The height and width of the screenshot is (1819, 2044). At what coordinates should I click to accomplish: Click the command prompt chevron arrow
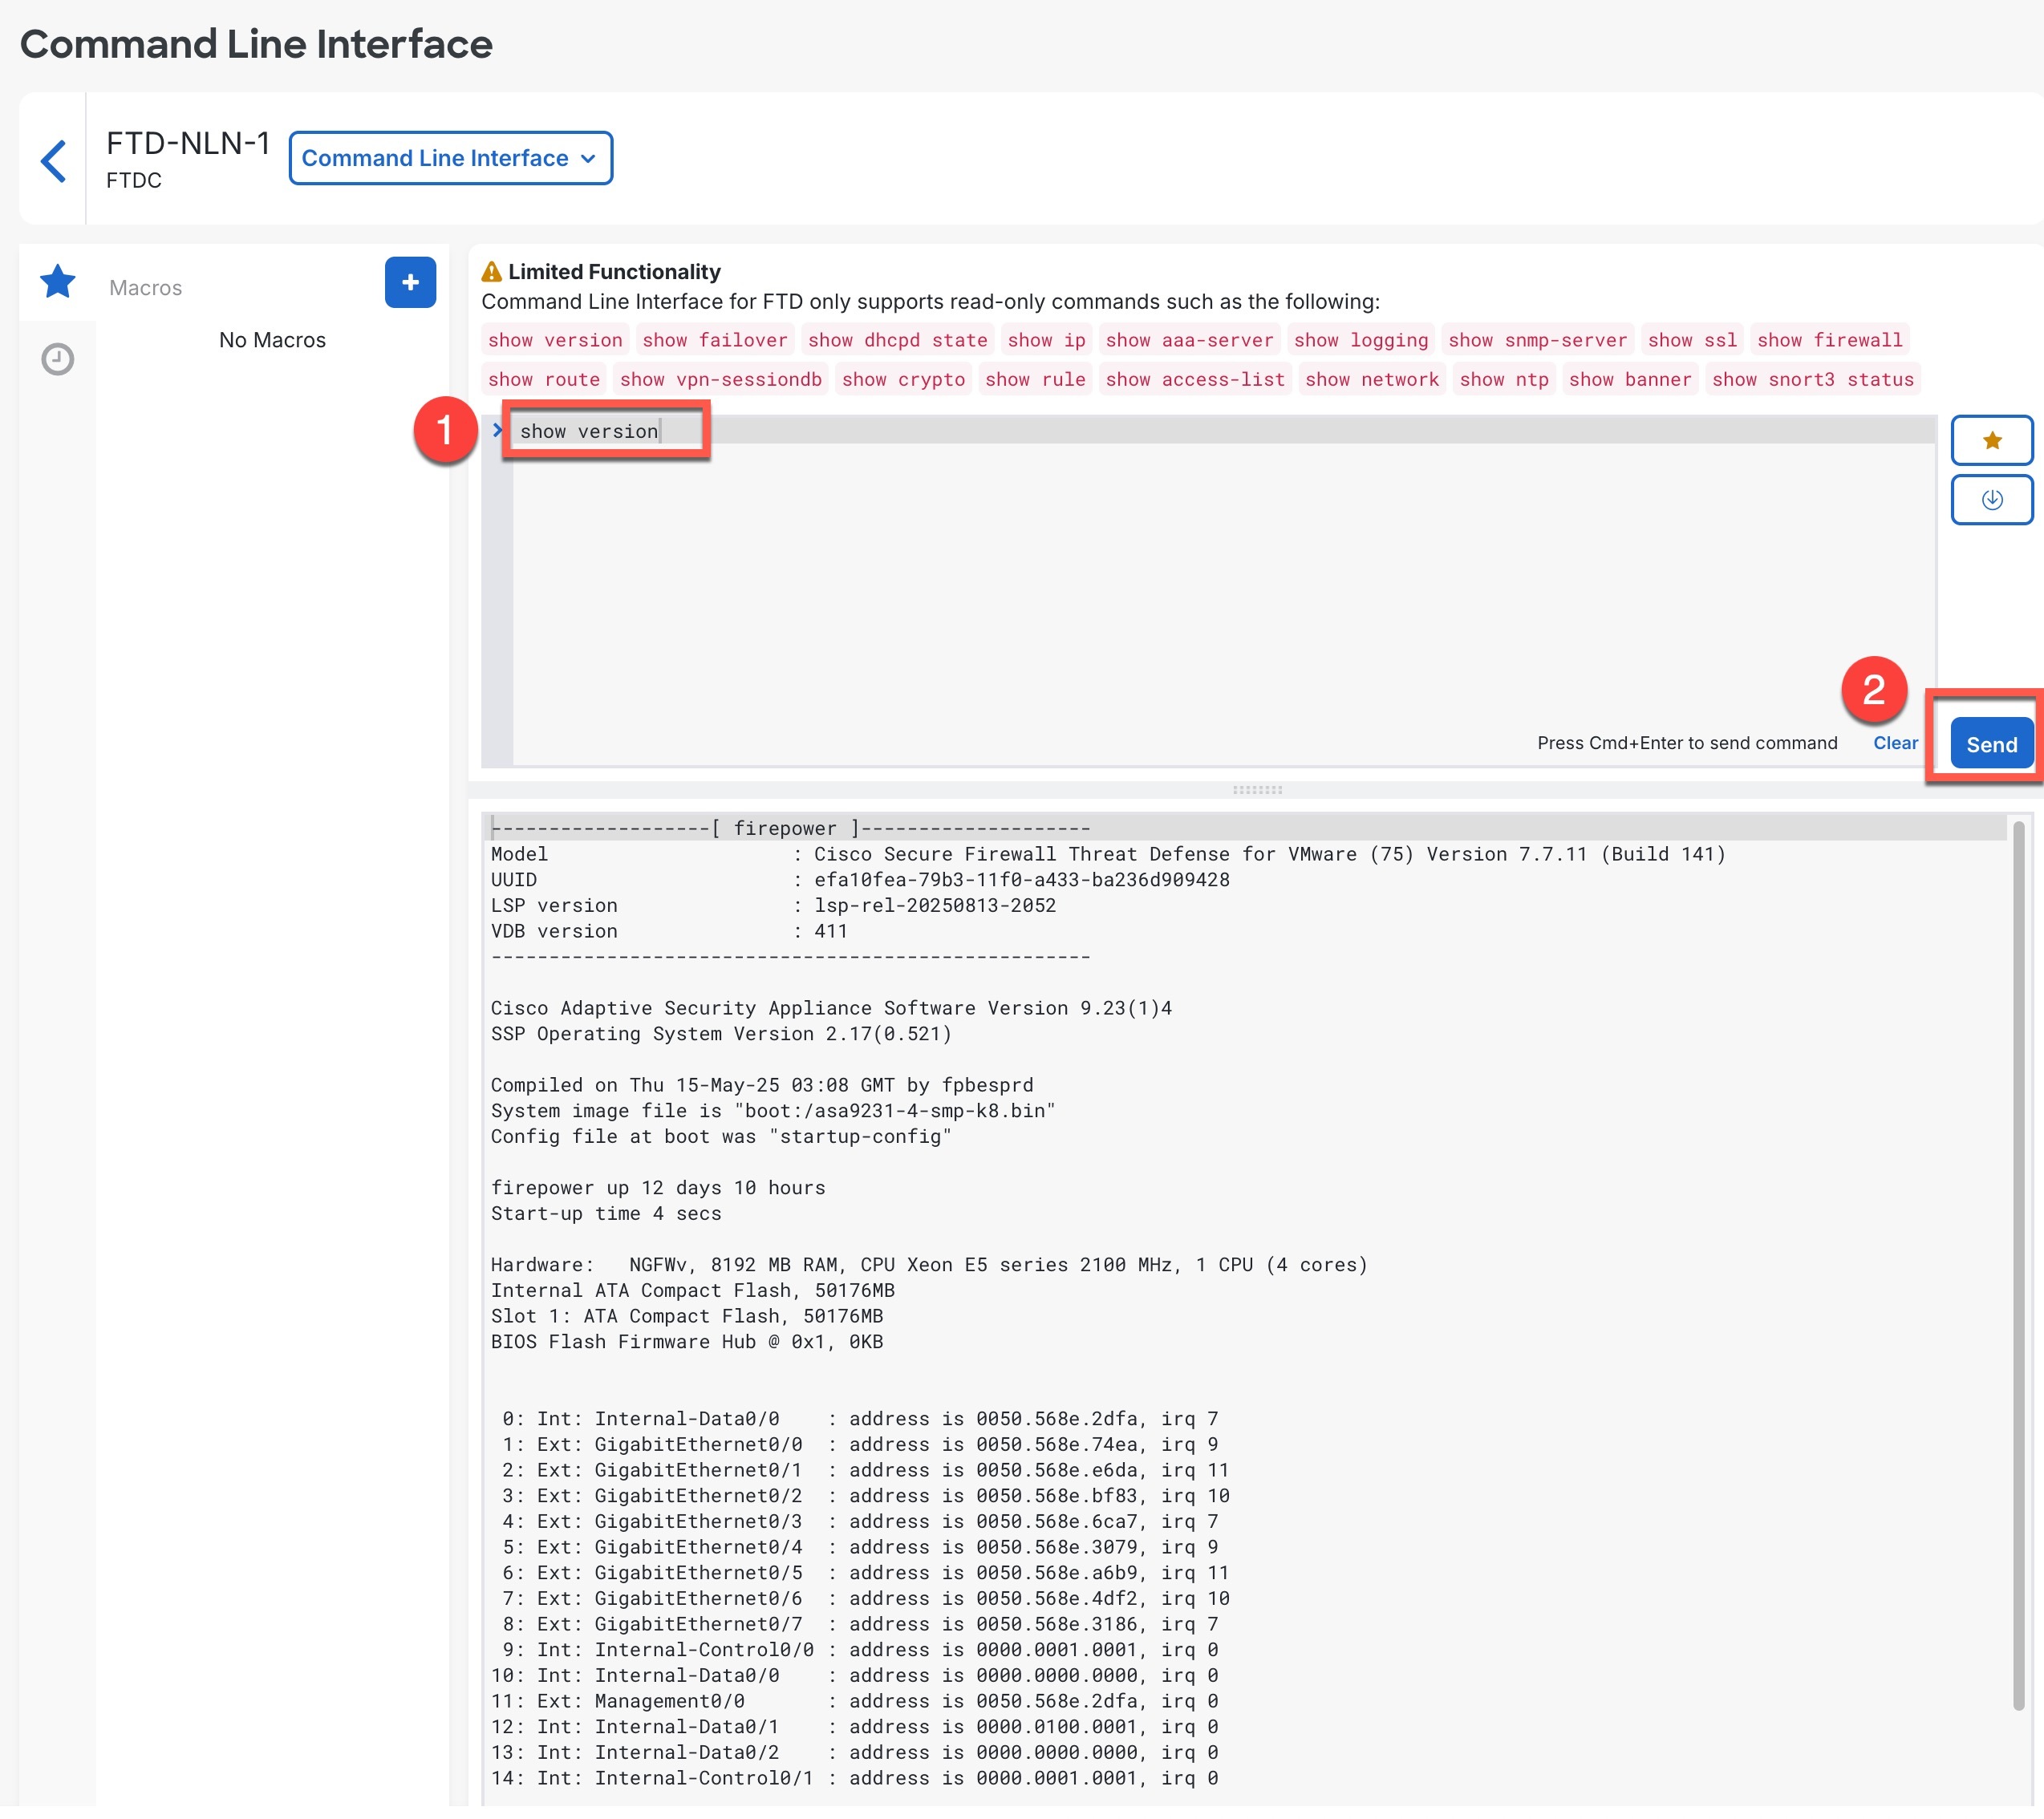click(x=497, y=431)
